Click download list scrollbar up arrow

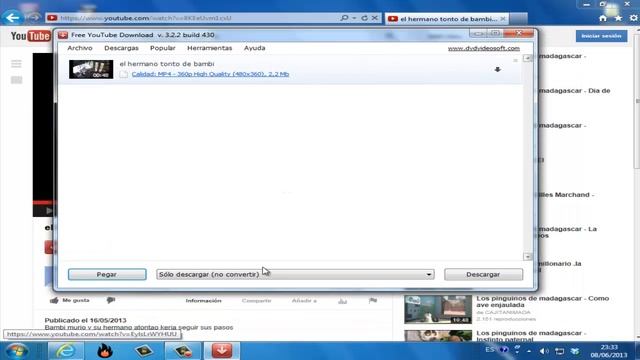click(x=527, y=58)
